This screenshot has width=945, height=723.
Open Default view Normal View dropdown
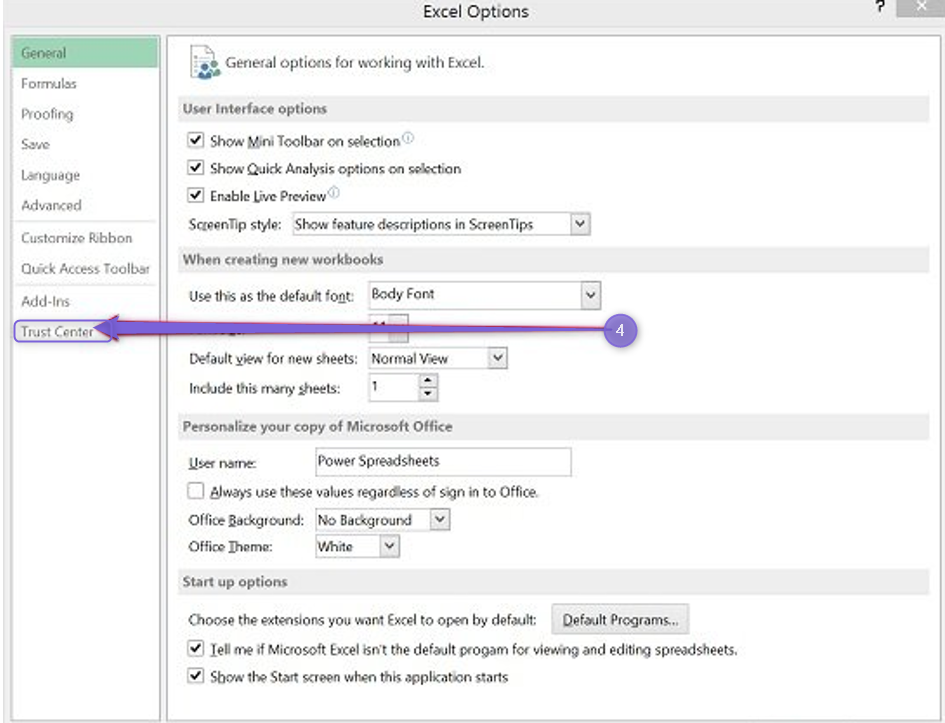click(x=497, y=358)
